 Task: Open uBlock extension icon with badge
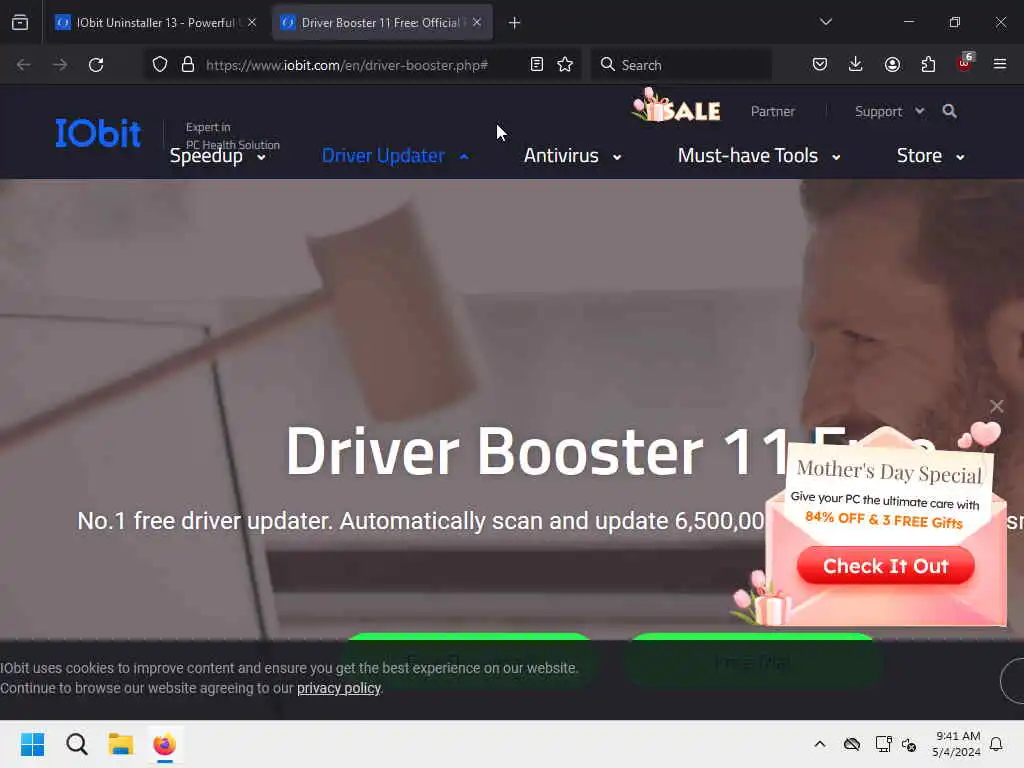point(965,63)
